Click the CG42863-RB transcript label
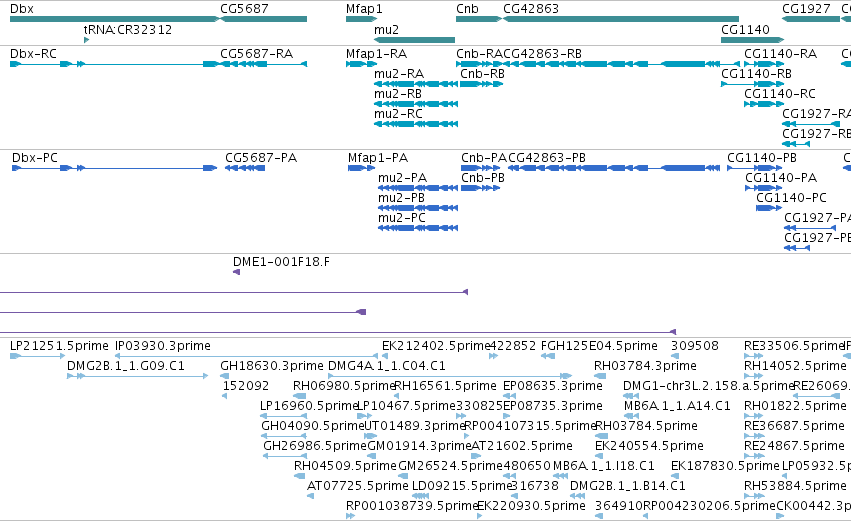Image resolution: width=851 pixels, height=521 pixels. pyautogui.click(x=543, y=54)
